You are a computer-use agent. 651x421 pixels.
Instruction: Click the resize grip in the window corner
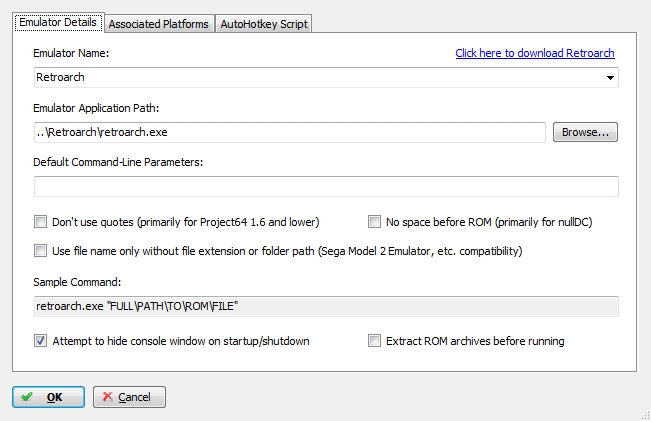click(643, 414)
